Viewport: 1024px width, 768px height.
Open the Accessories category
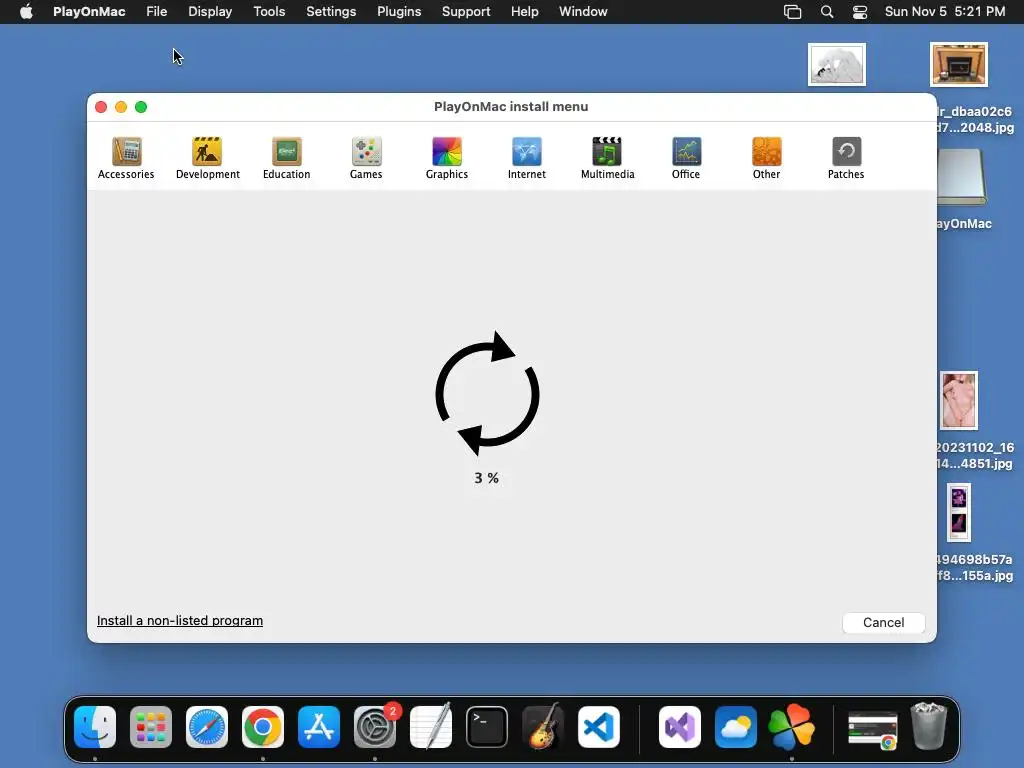click(126, 158)
